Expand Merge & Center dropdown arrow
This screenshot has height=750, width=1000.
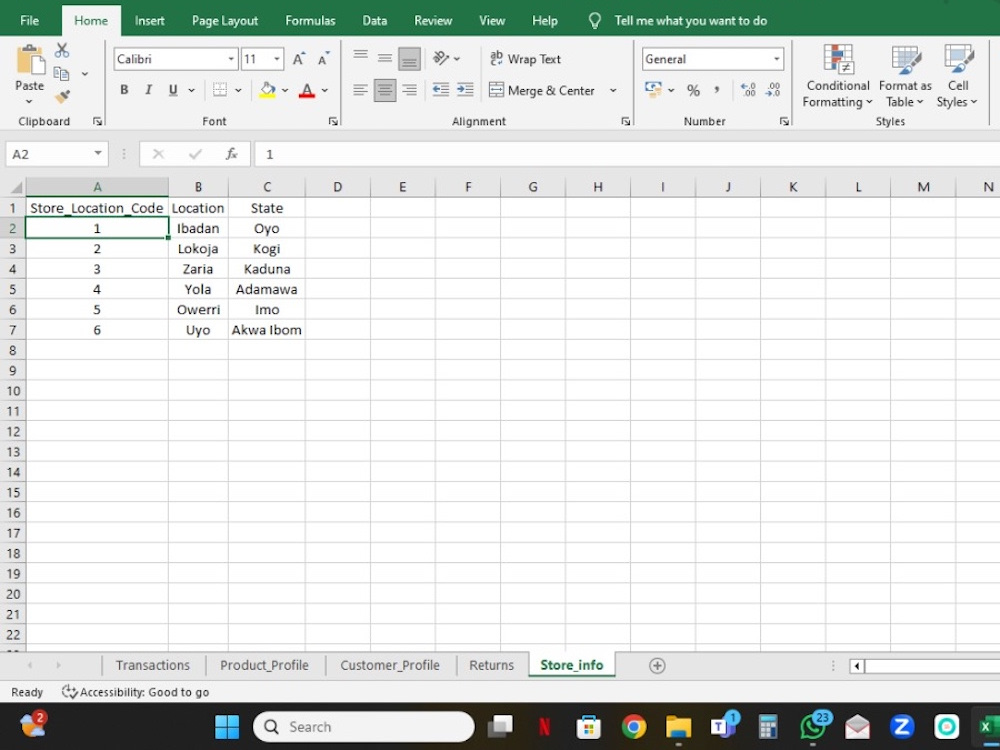pyautogui.click(x=613, y=91)
